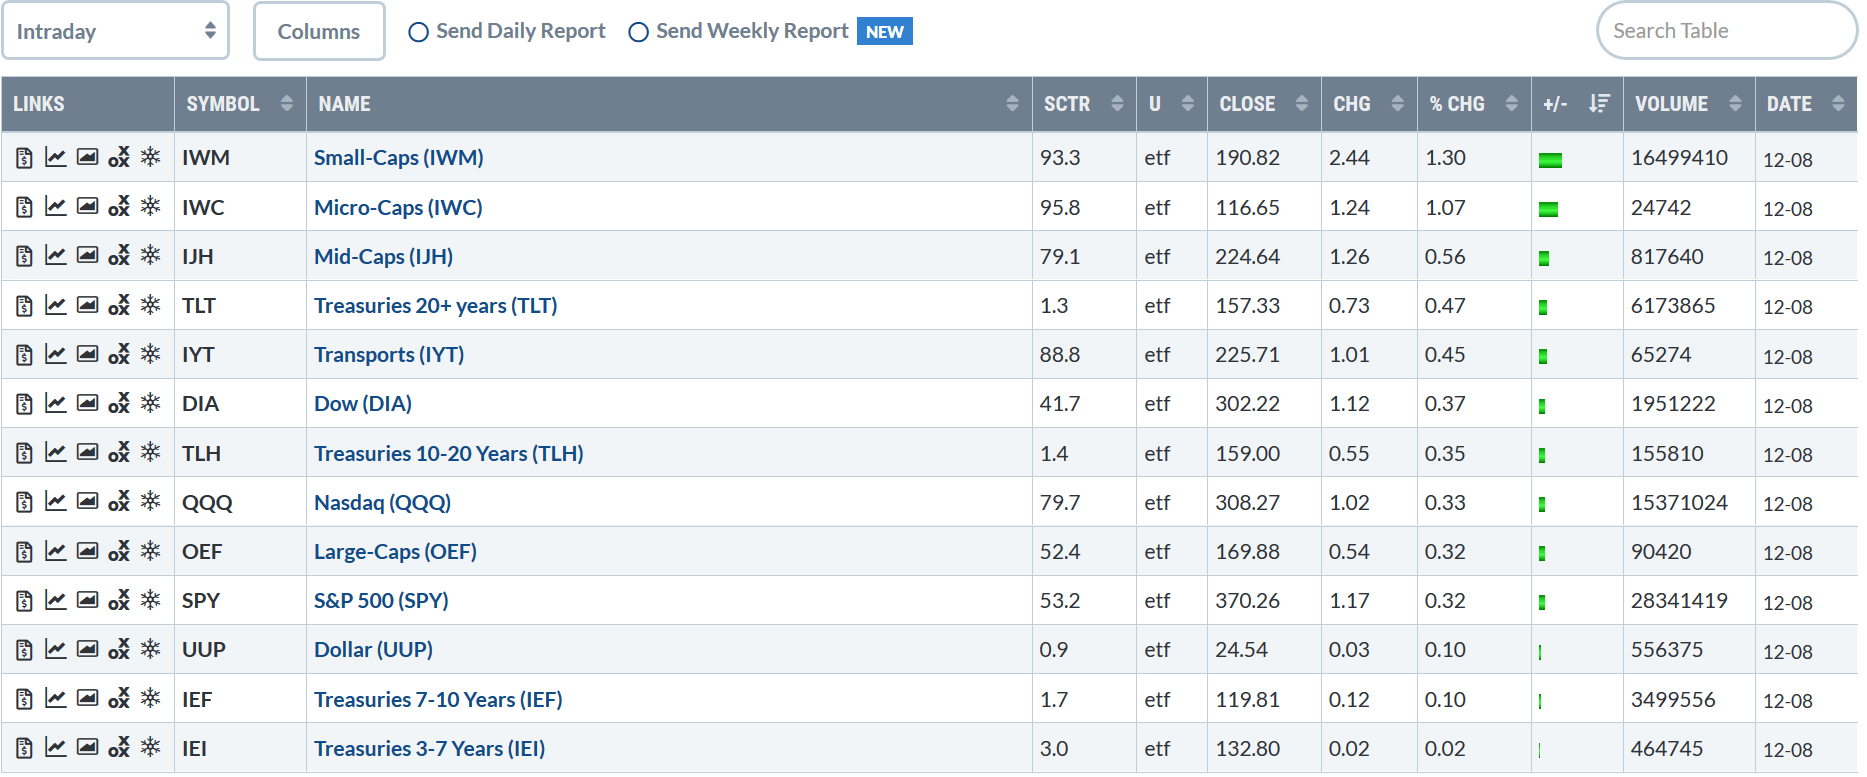Viewport: 1867px width, 777px height.
Task: Select the IWM volume value 16499410
Action: point(1679,158)
